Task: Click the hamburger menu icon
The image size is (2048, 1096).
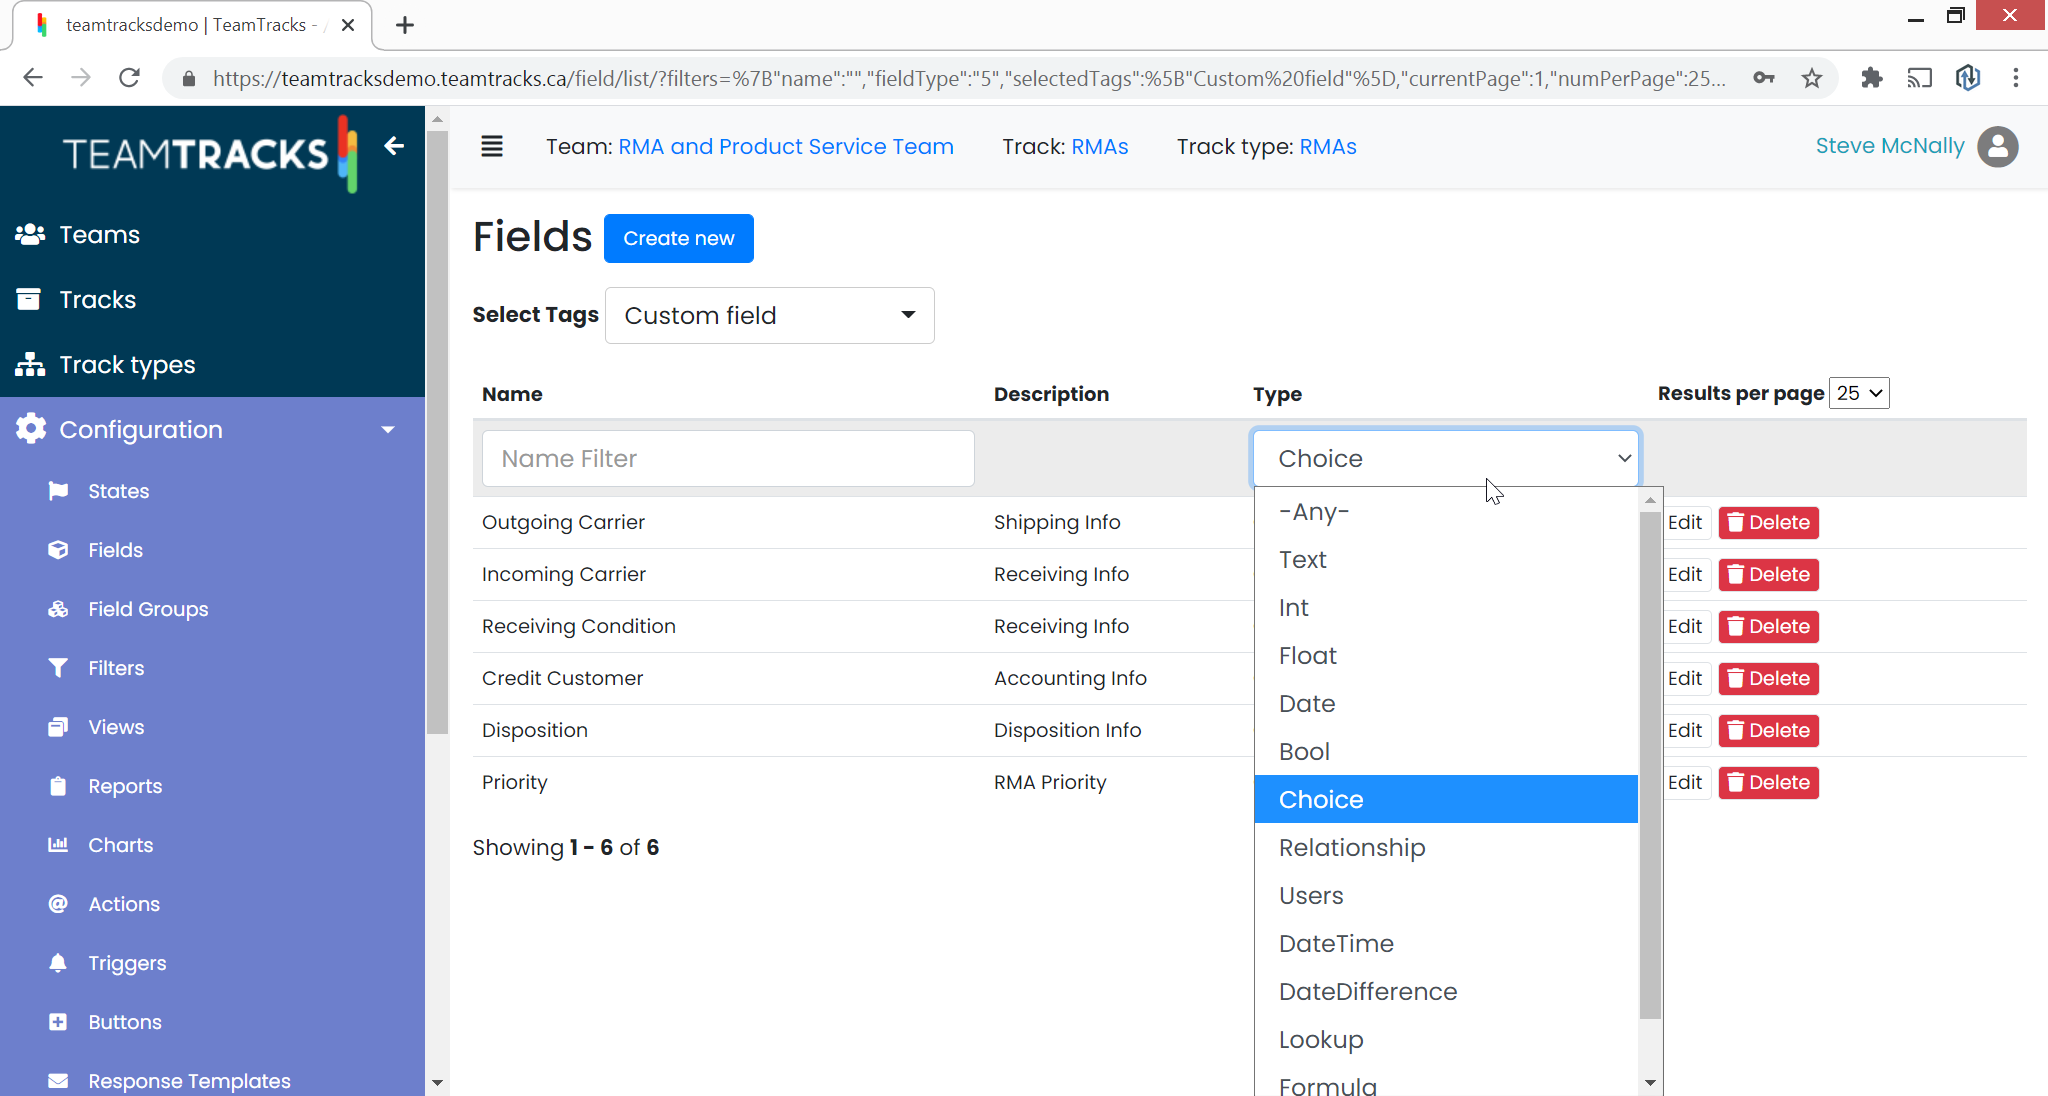Action: click(x=492, y=146)
